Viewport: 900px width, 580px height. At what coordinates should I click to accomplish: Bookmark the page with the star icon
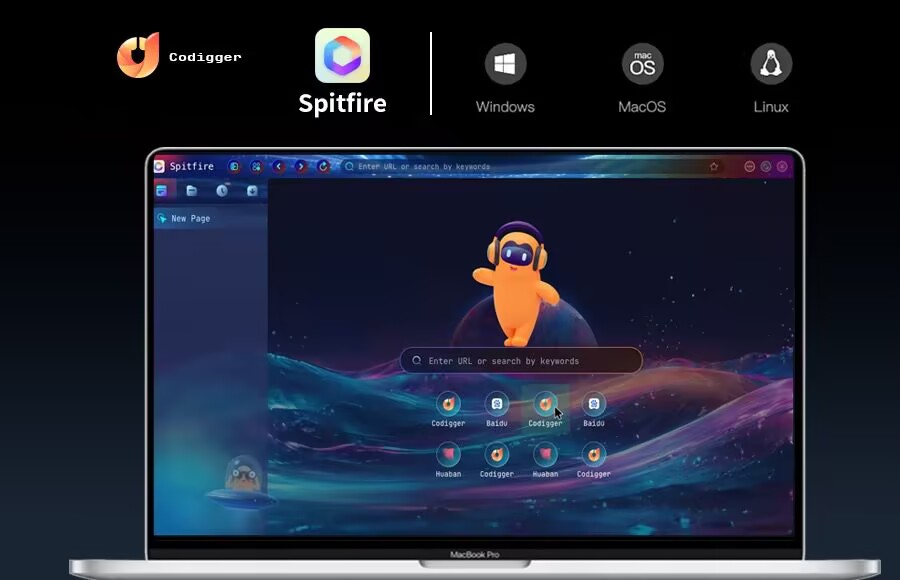714,167
